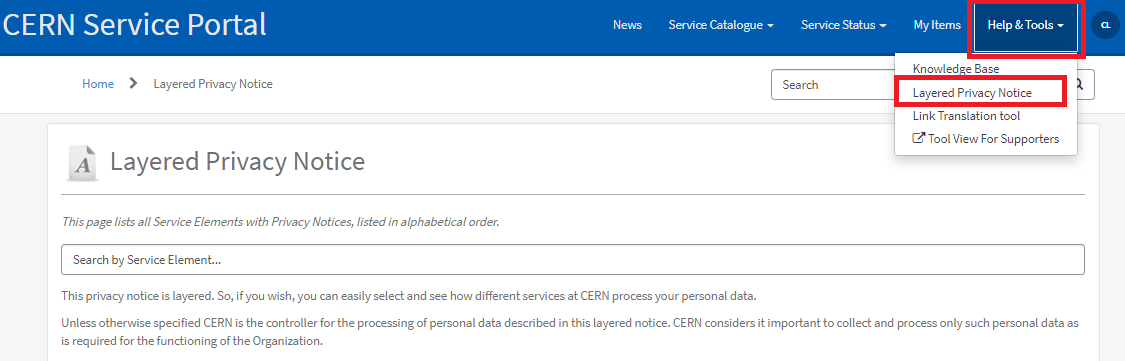The width and height of the screenshot is (1125, 361).
Task: Click the Layered Privacy Notice page heading
Action: coord(237,161)
